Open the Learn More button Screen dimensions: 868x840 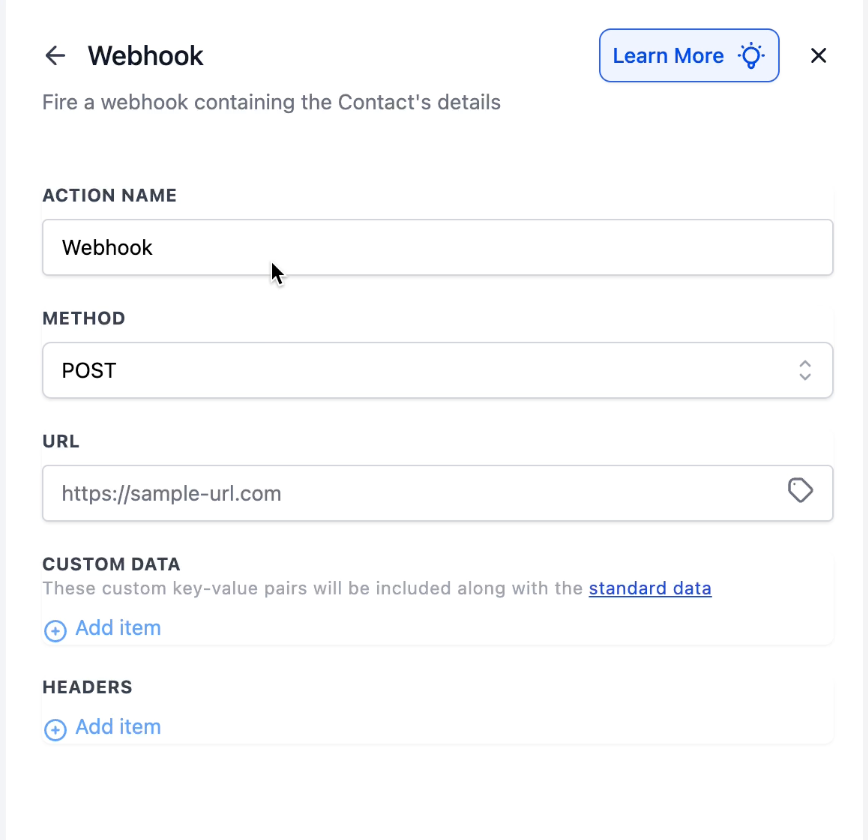coord(668,56)
